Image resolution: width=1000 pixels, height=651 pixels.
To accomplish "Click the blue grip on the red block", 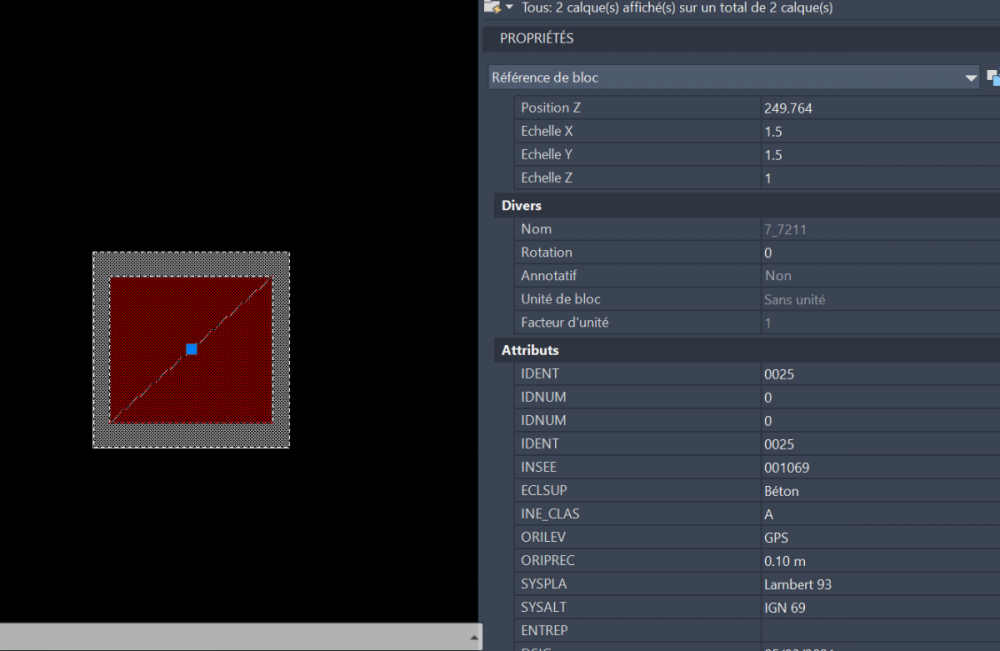I will [x=191, y=349].
